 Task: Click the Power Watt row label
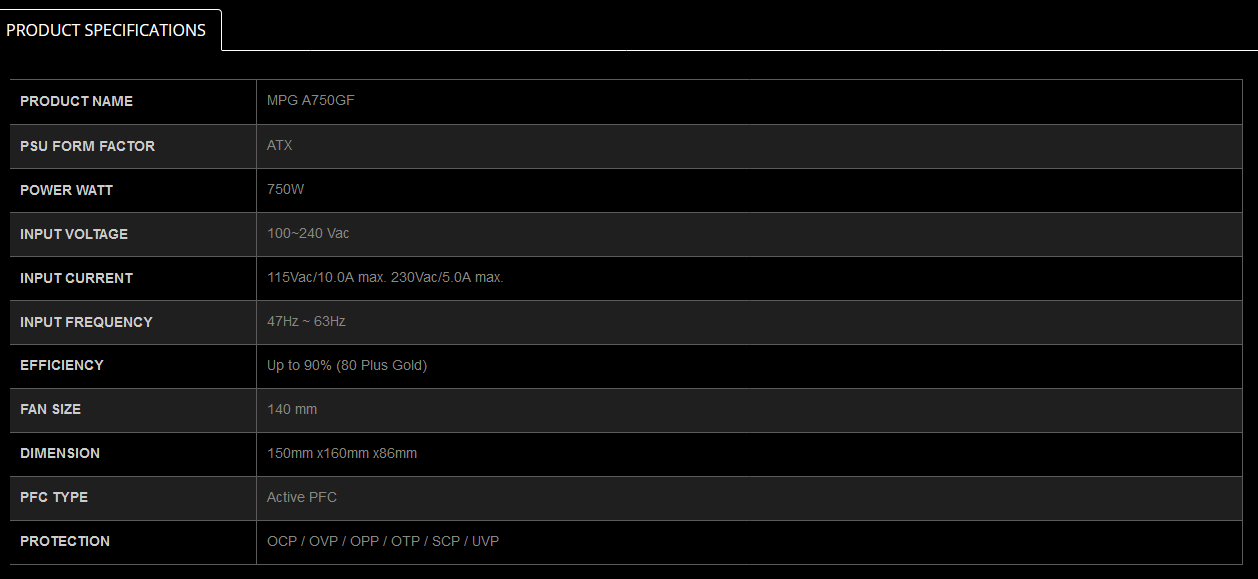click(66, 190)
